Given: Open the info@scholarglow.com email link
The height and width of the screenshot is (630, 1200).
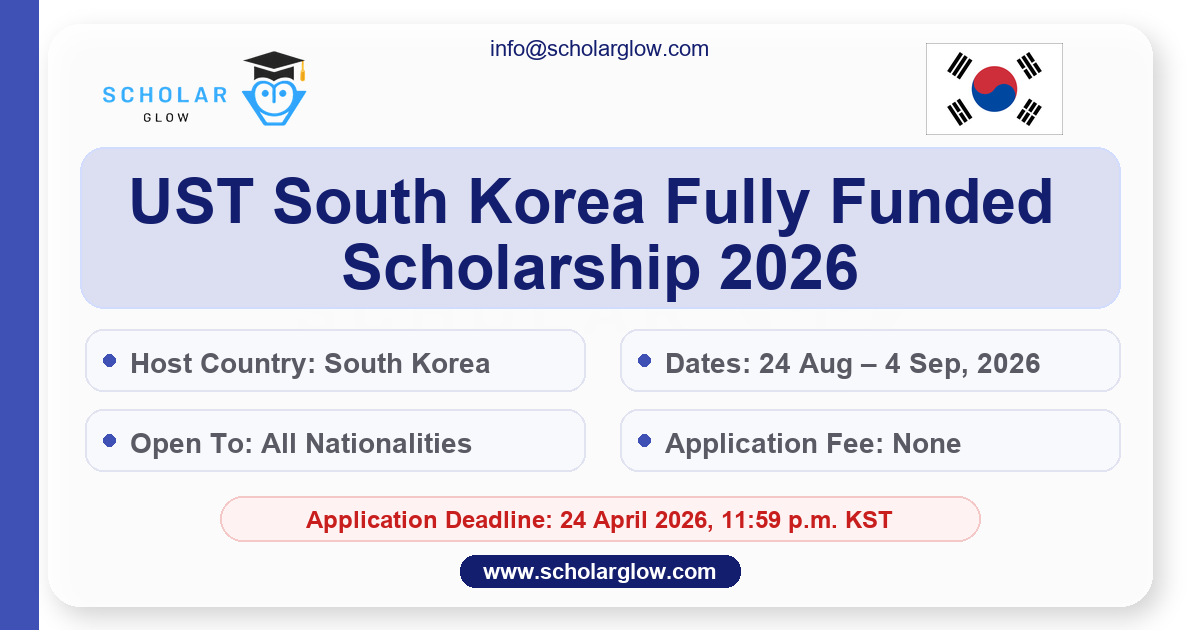Looking at the screenshot, I should point(599,48).
